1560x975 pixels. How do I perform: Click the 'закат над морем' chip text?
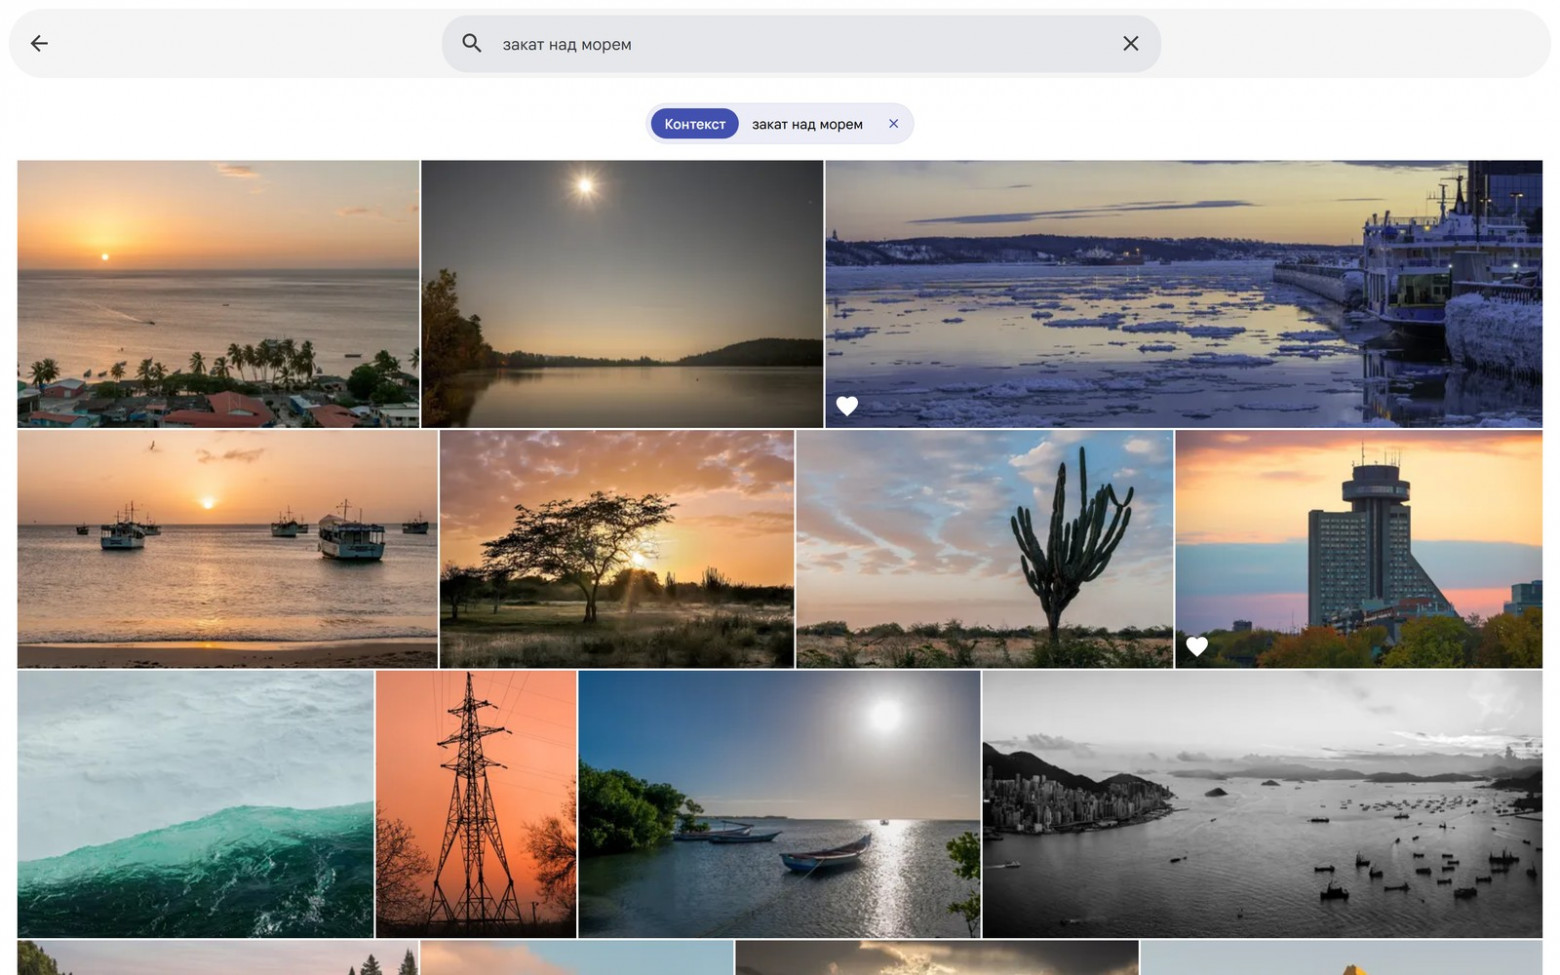tap(807, 124)
